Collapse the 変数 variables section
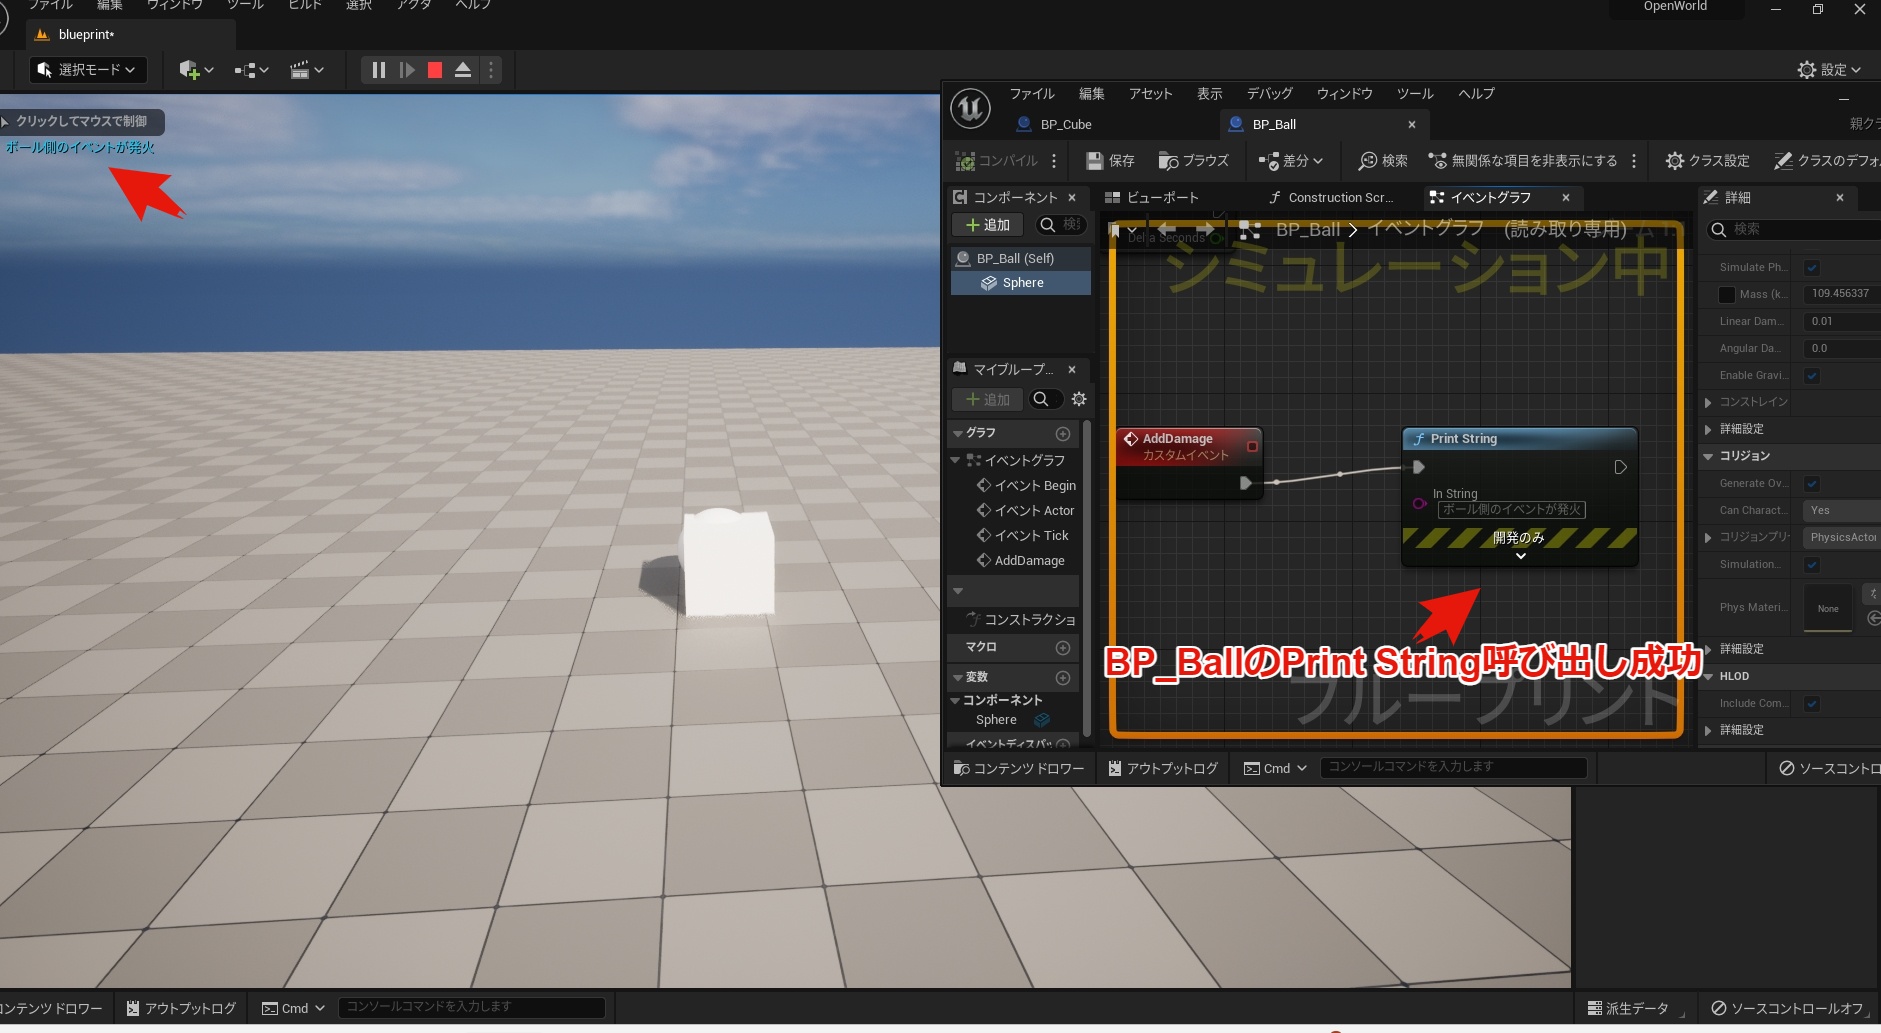 tap(958, 678)
